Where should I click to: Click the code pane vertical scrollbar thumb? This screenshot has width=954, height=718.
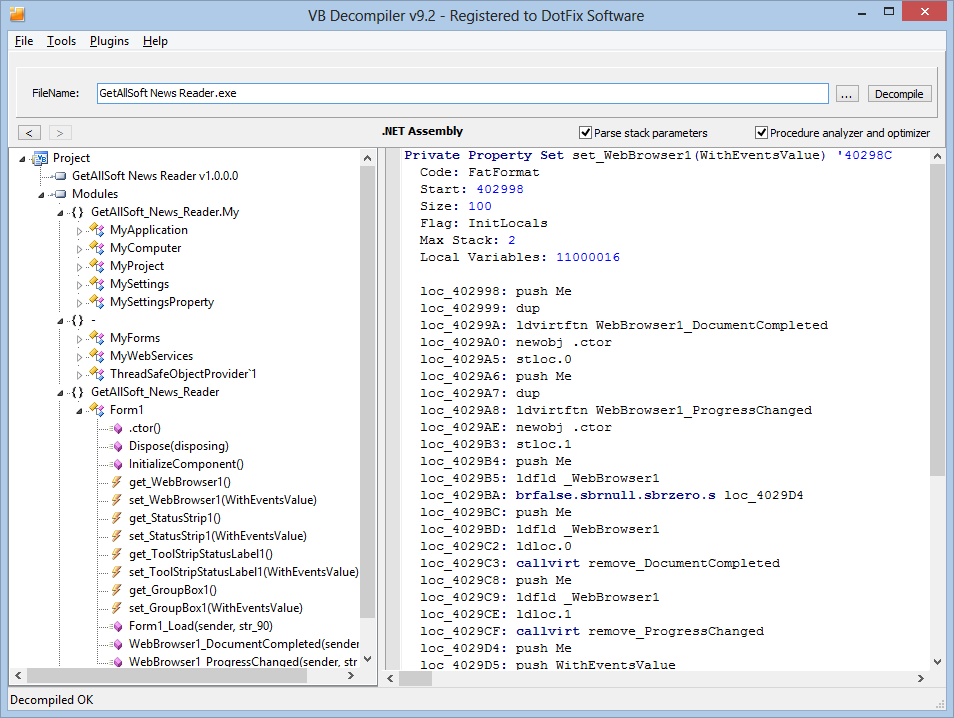[937, 319]
